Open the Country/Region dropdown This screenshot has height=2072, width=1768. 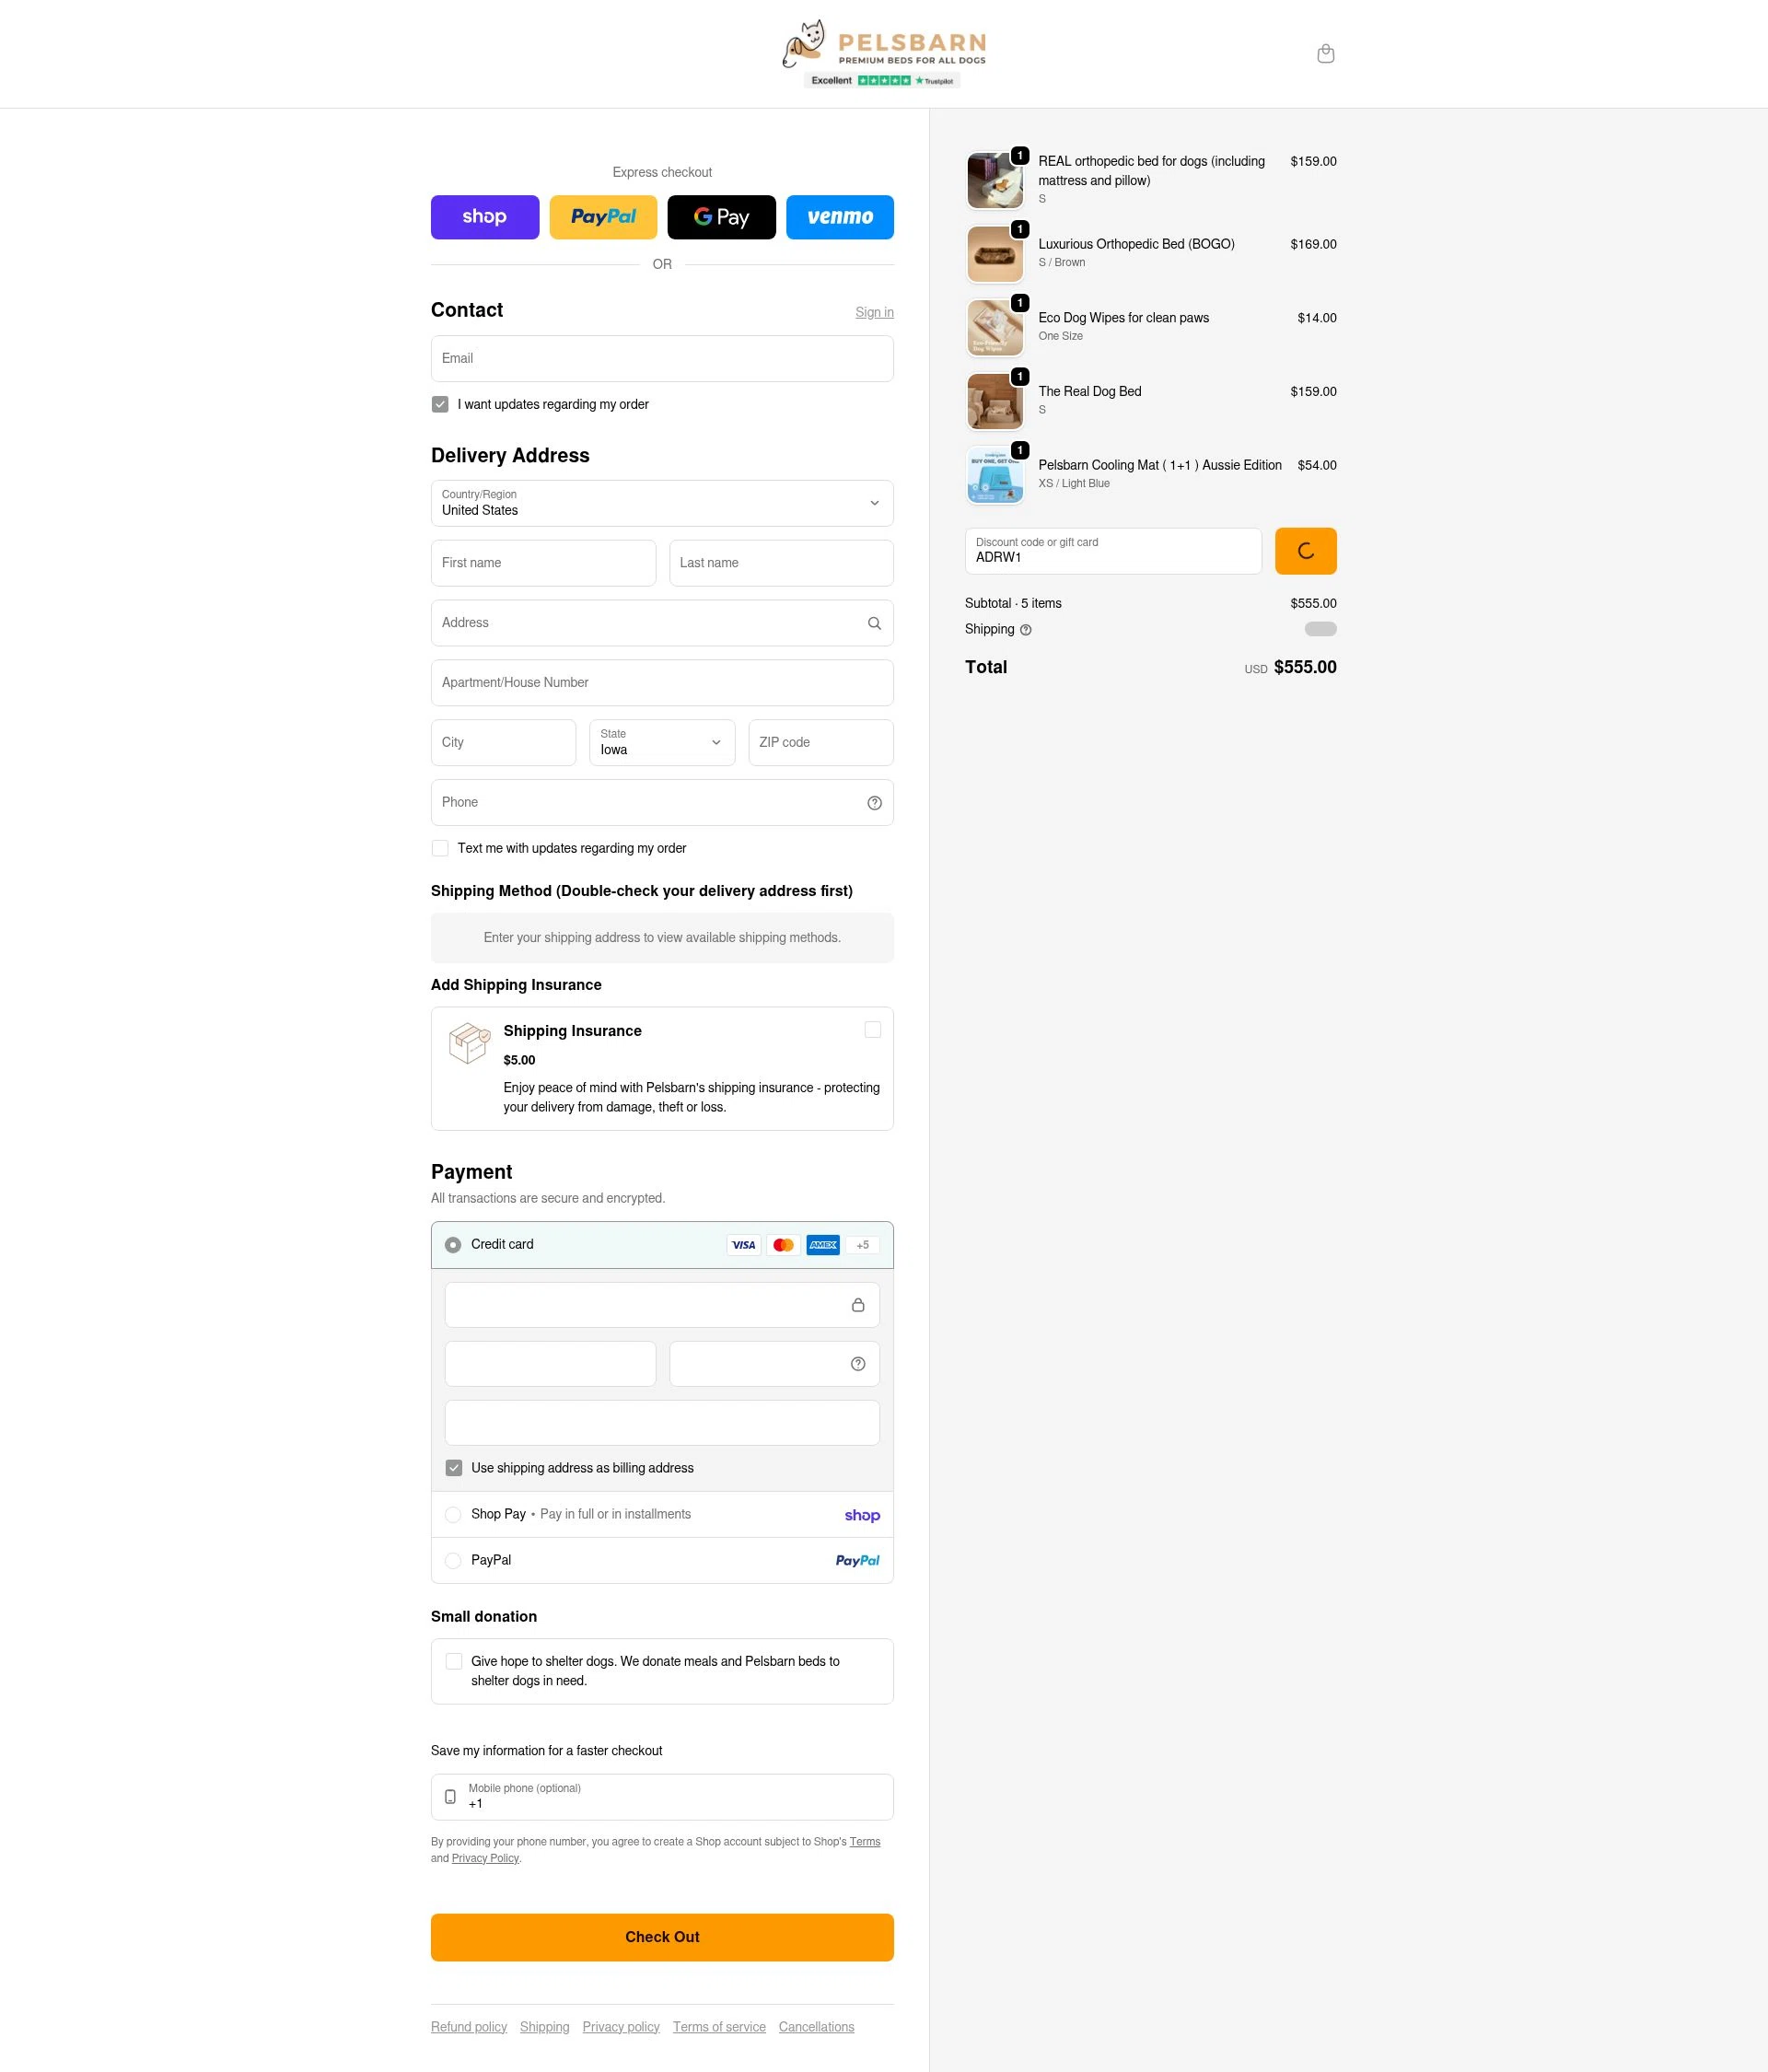662,503
